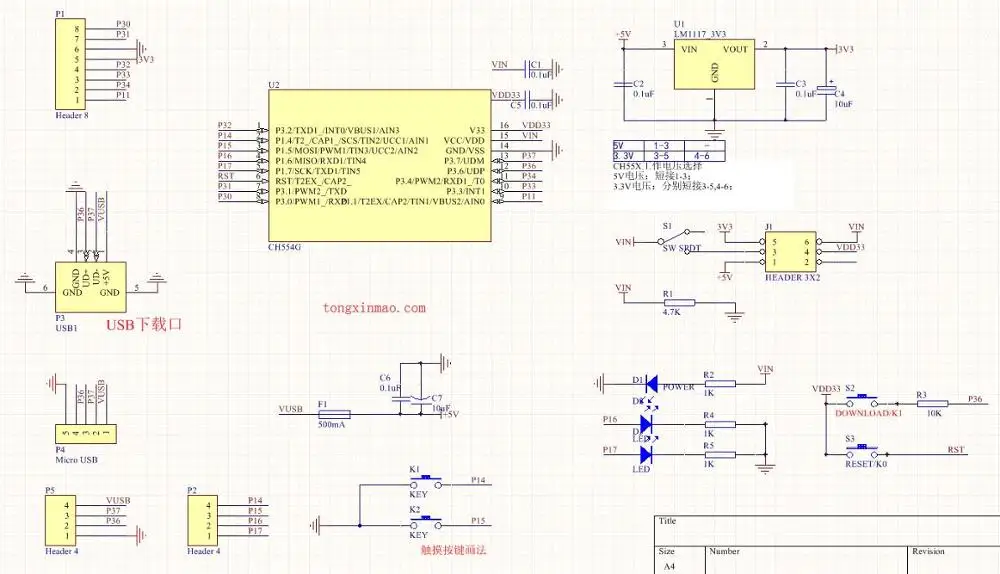Click the 'Micro USB' label text
Image resolution: width=1000 pixels, height=574 pixels.
pos(77,459)
